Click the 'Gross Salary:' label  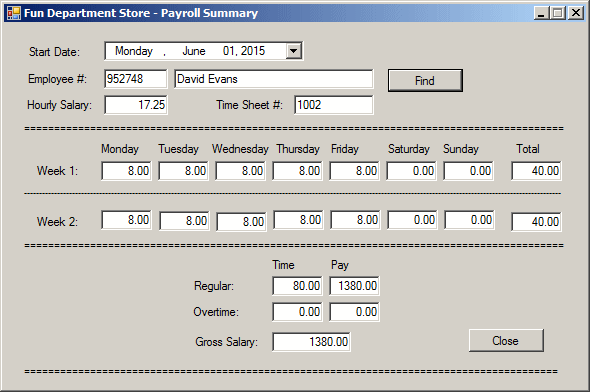point(227,342)
